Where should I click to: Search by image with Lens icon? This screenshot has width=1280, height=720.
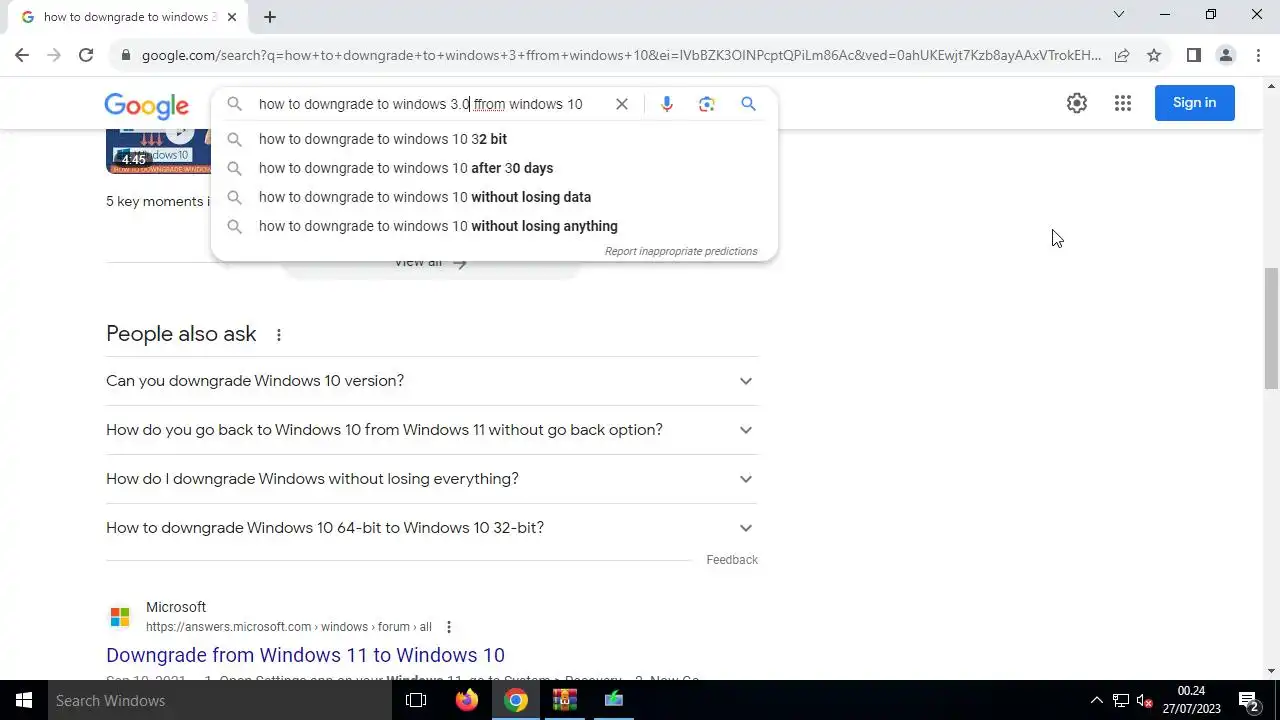pos(707,104)
